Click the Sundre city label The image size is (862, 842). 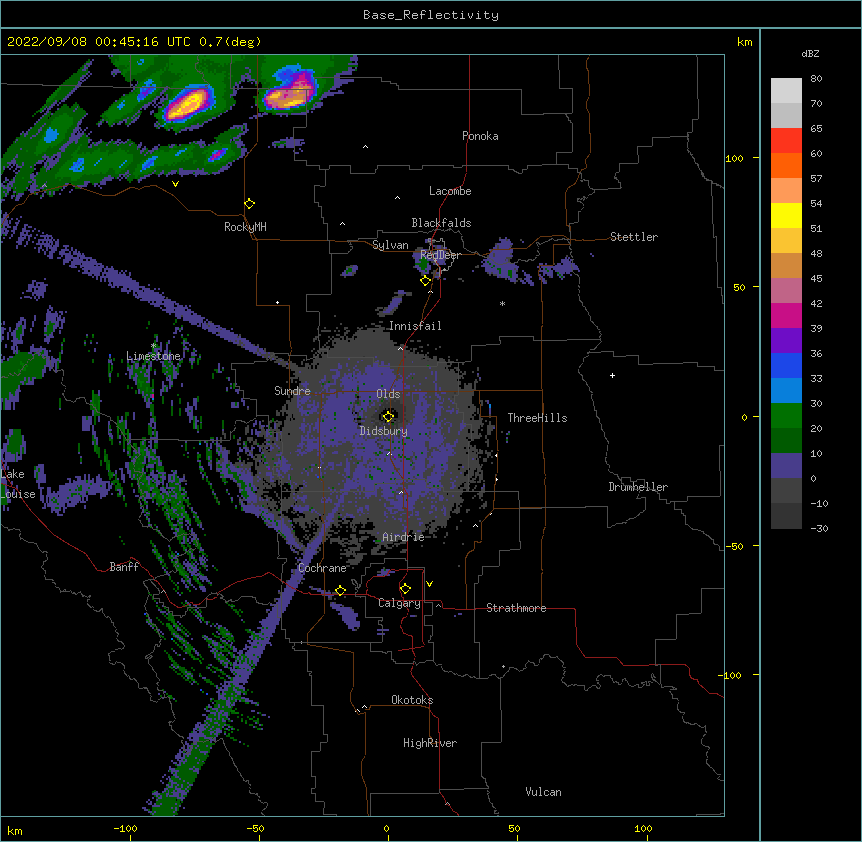[292, 391]
